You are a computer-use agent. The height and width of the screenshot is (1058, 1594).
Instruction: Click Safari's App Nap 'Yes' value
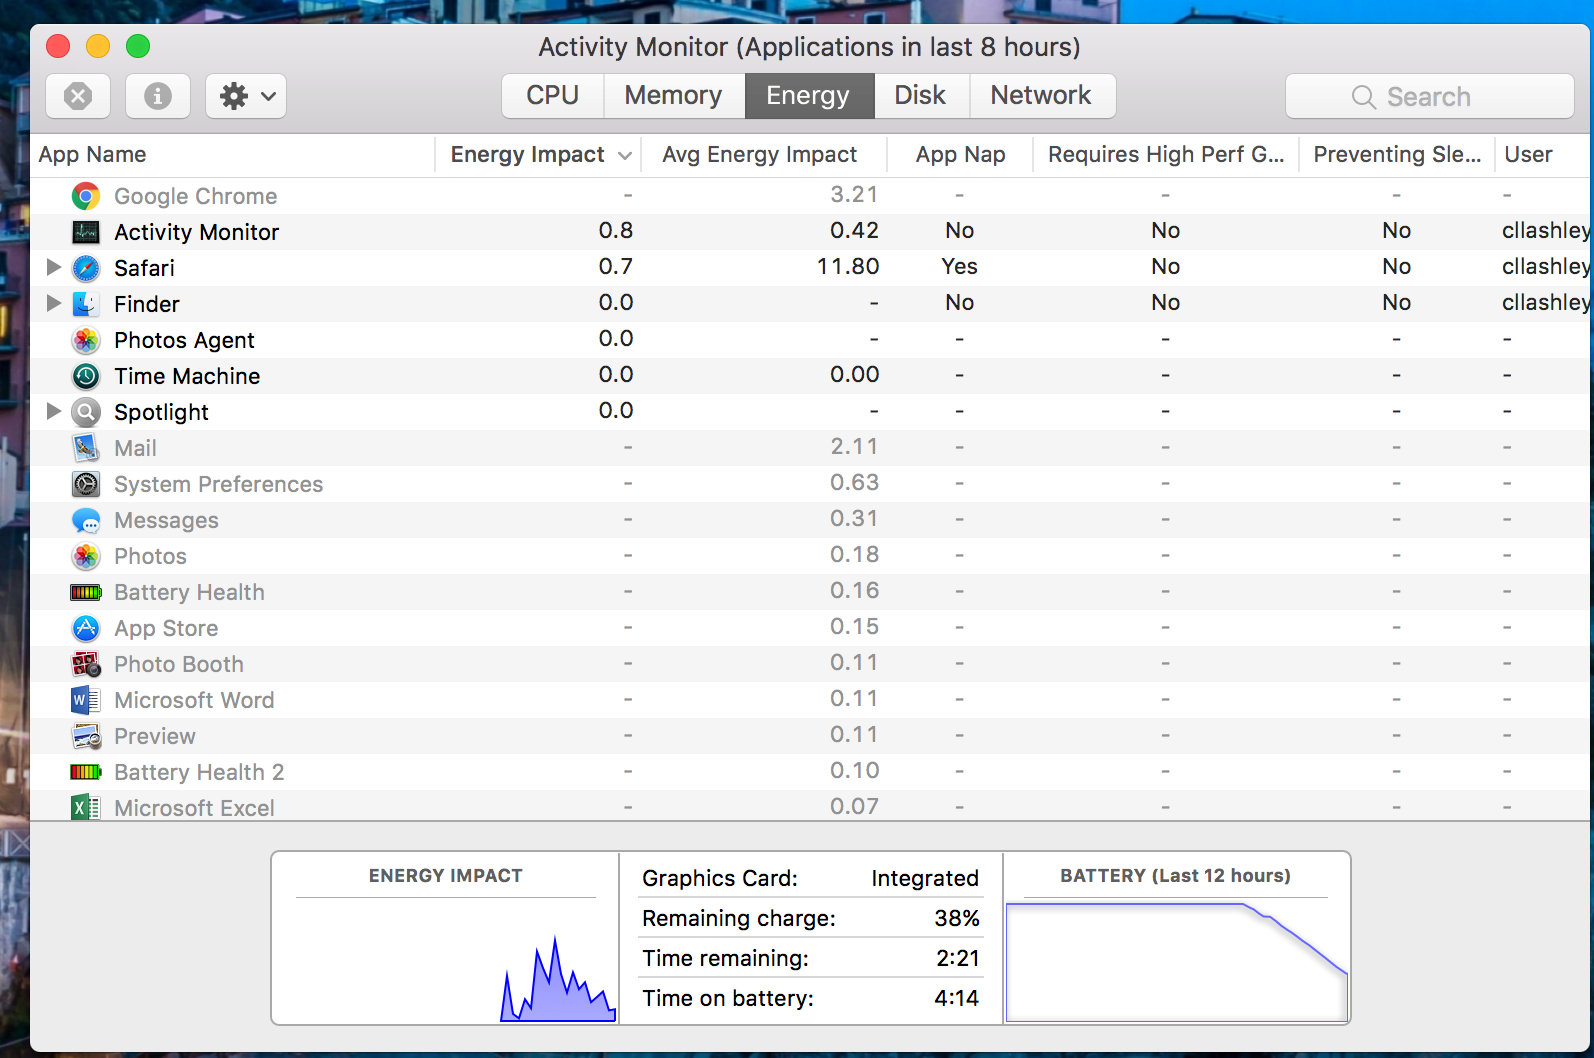pyautogui.click(x=960, y=267)
